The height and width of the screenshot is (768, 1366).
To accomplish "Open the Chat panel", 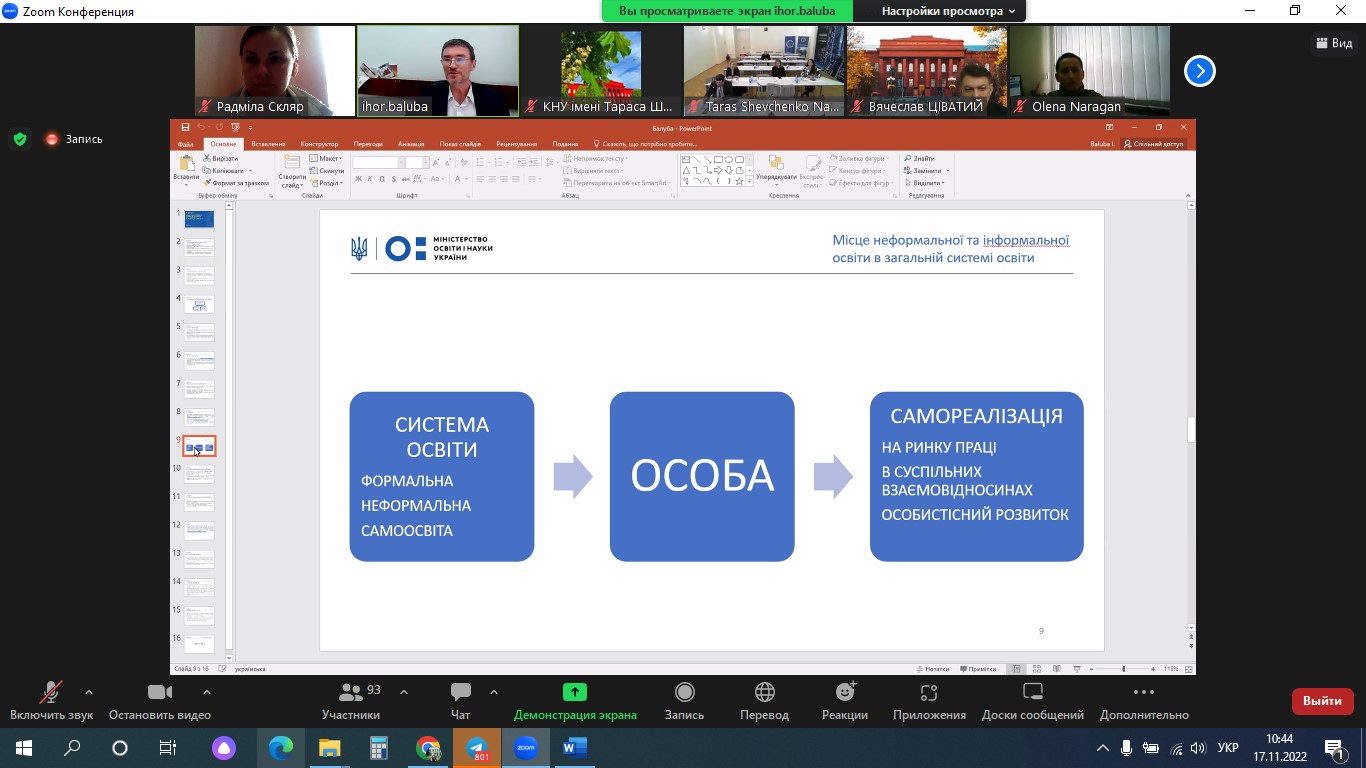I will point(460,700).
